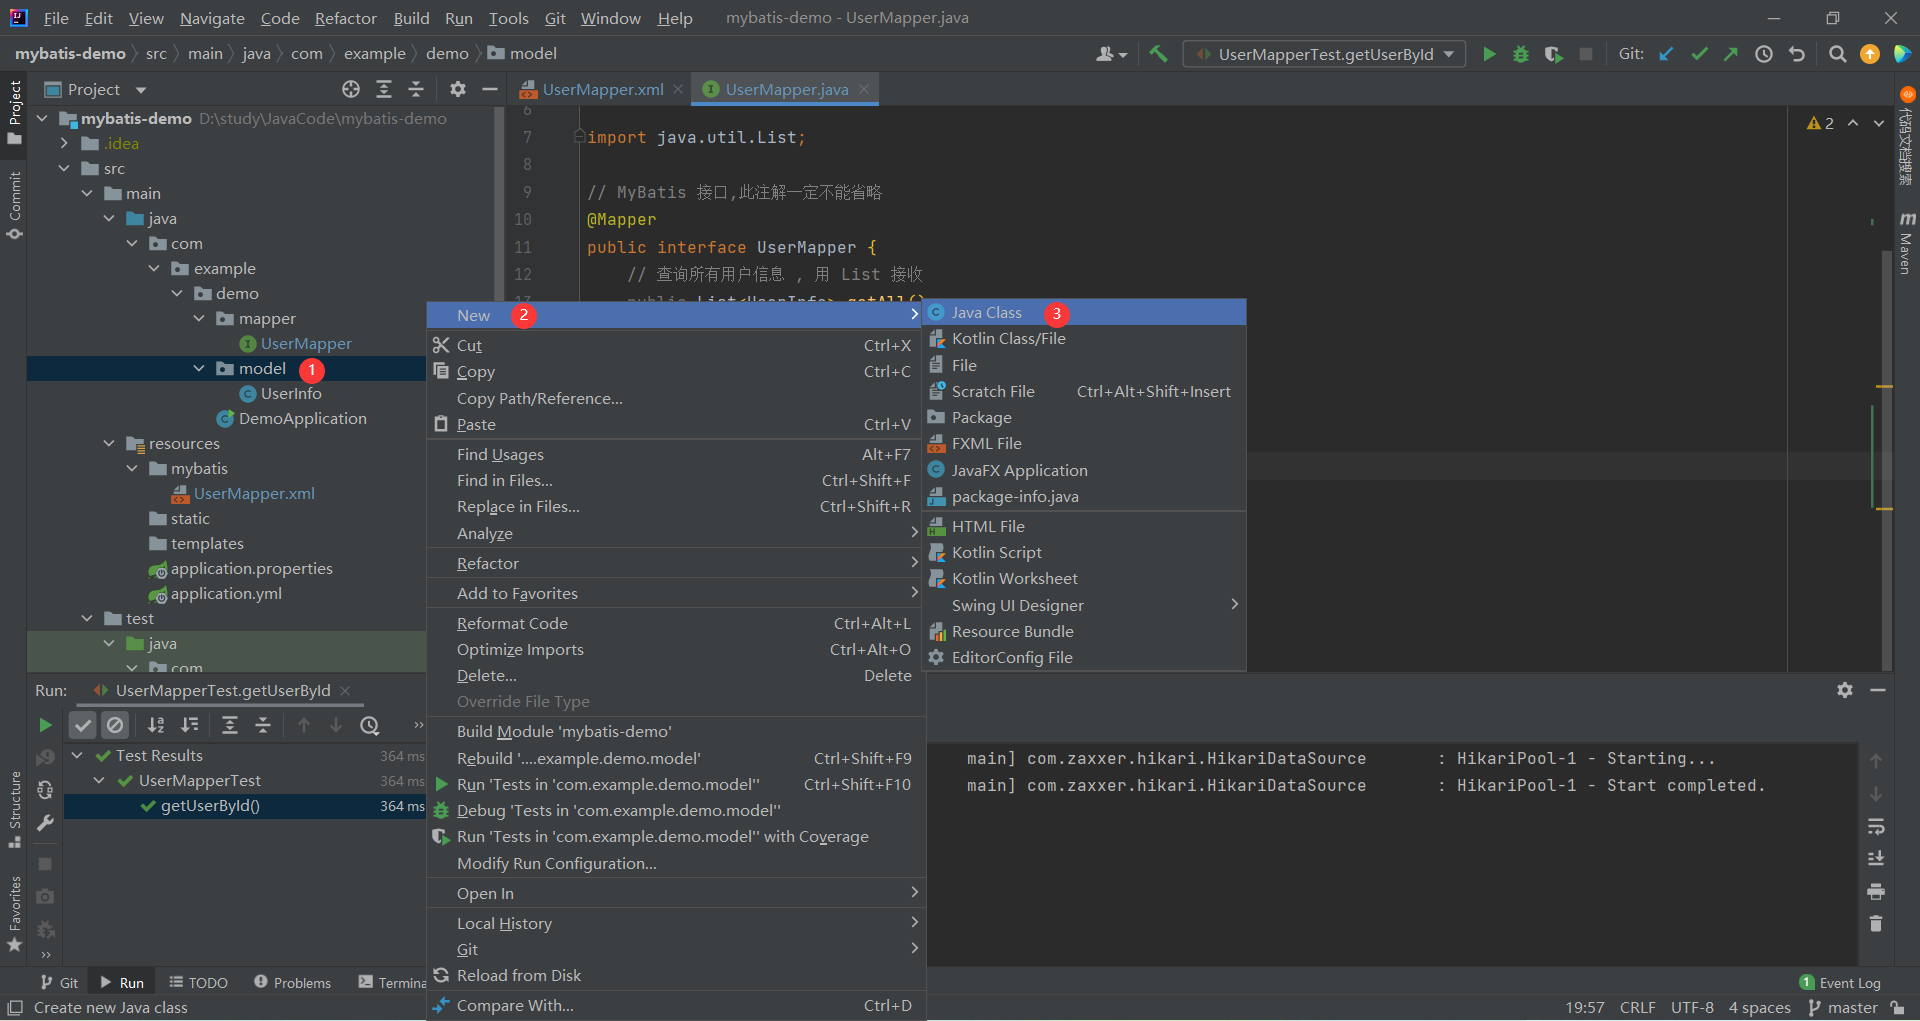The image size is (1920, 1021).
Task: Rerun tests with the green play icon in Run panel
Action: [45, 725]
